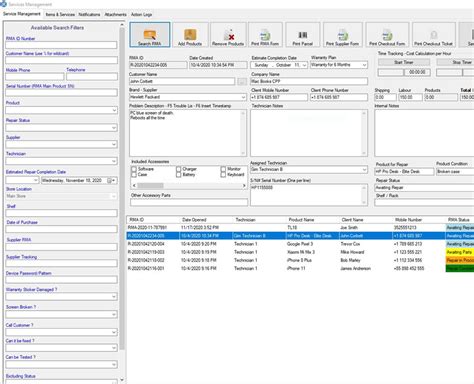
Task: Select the row for Joe Smith
Action: coord(300,228)
